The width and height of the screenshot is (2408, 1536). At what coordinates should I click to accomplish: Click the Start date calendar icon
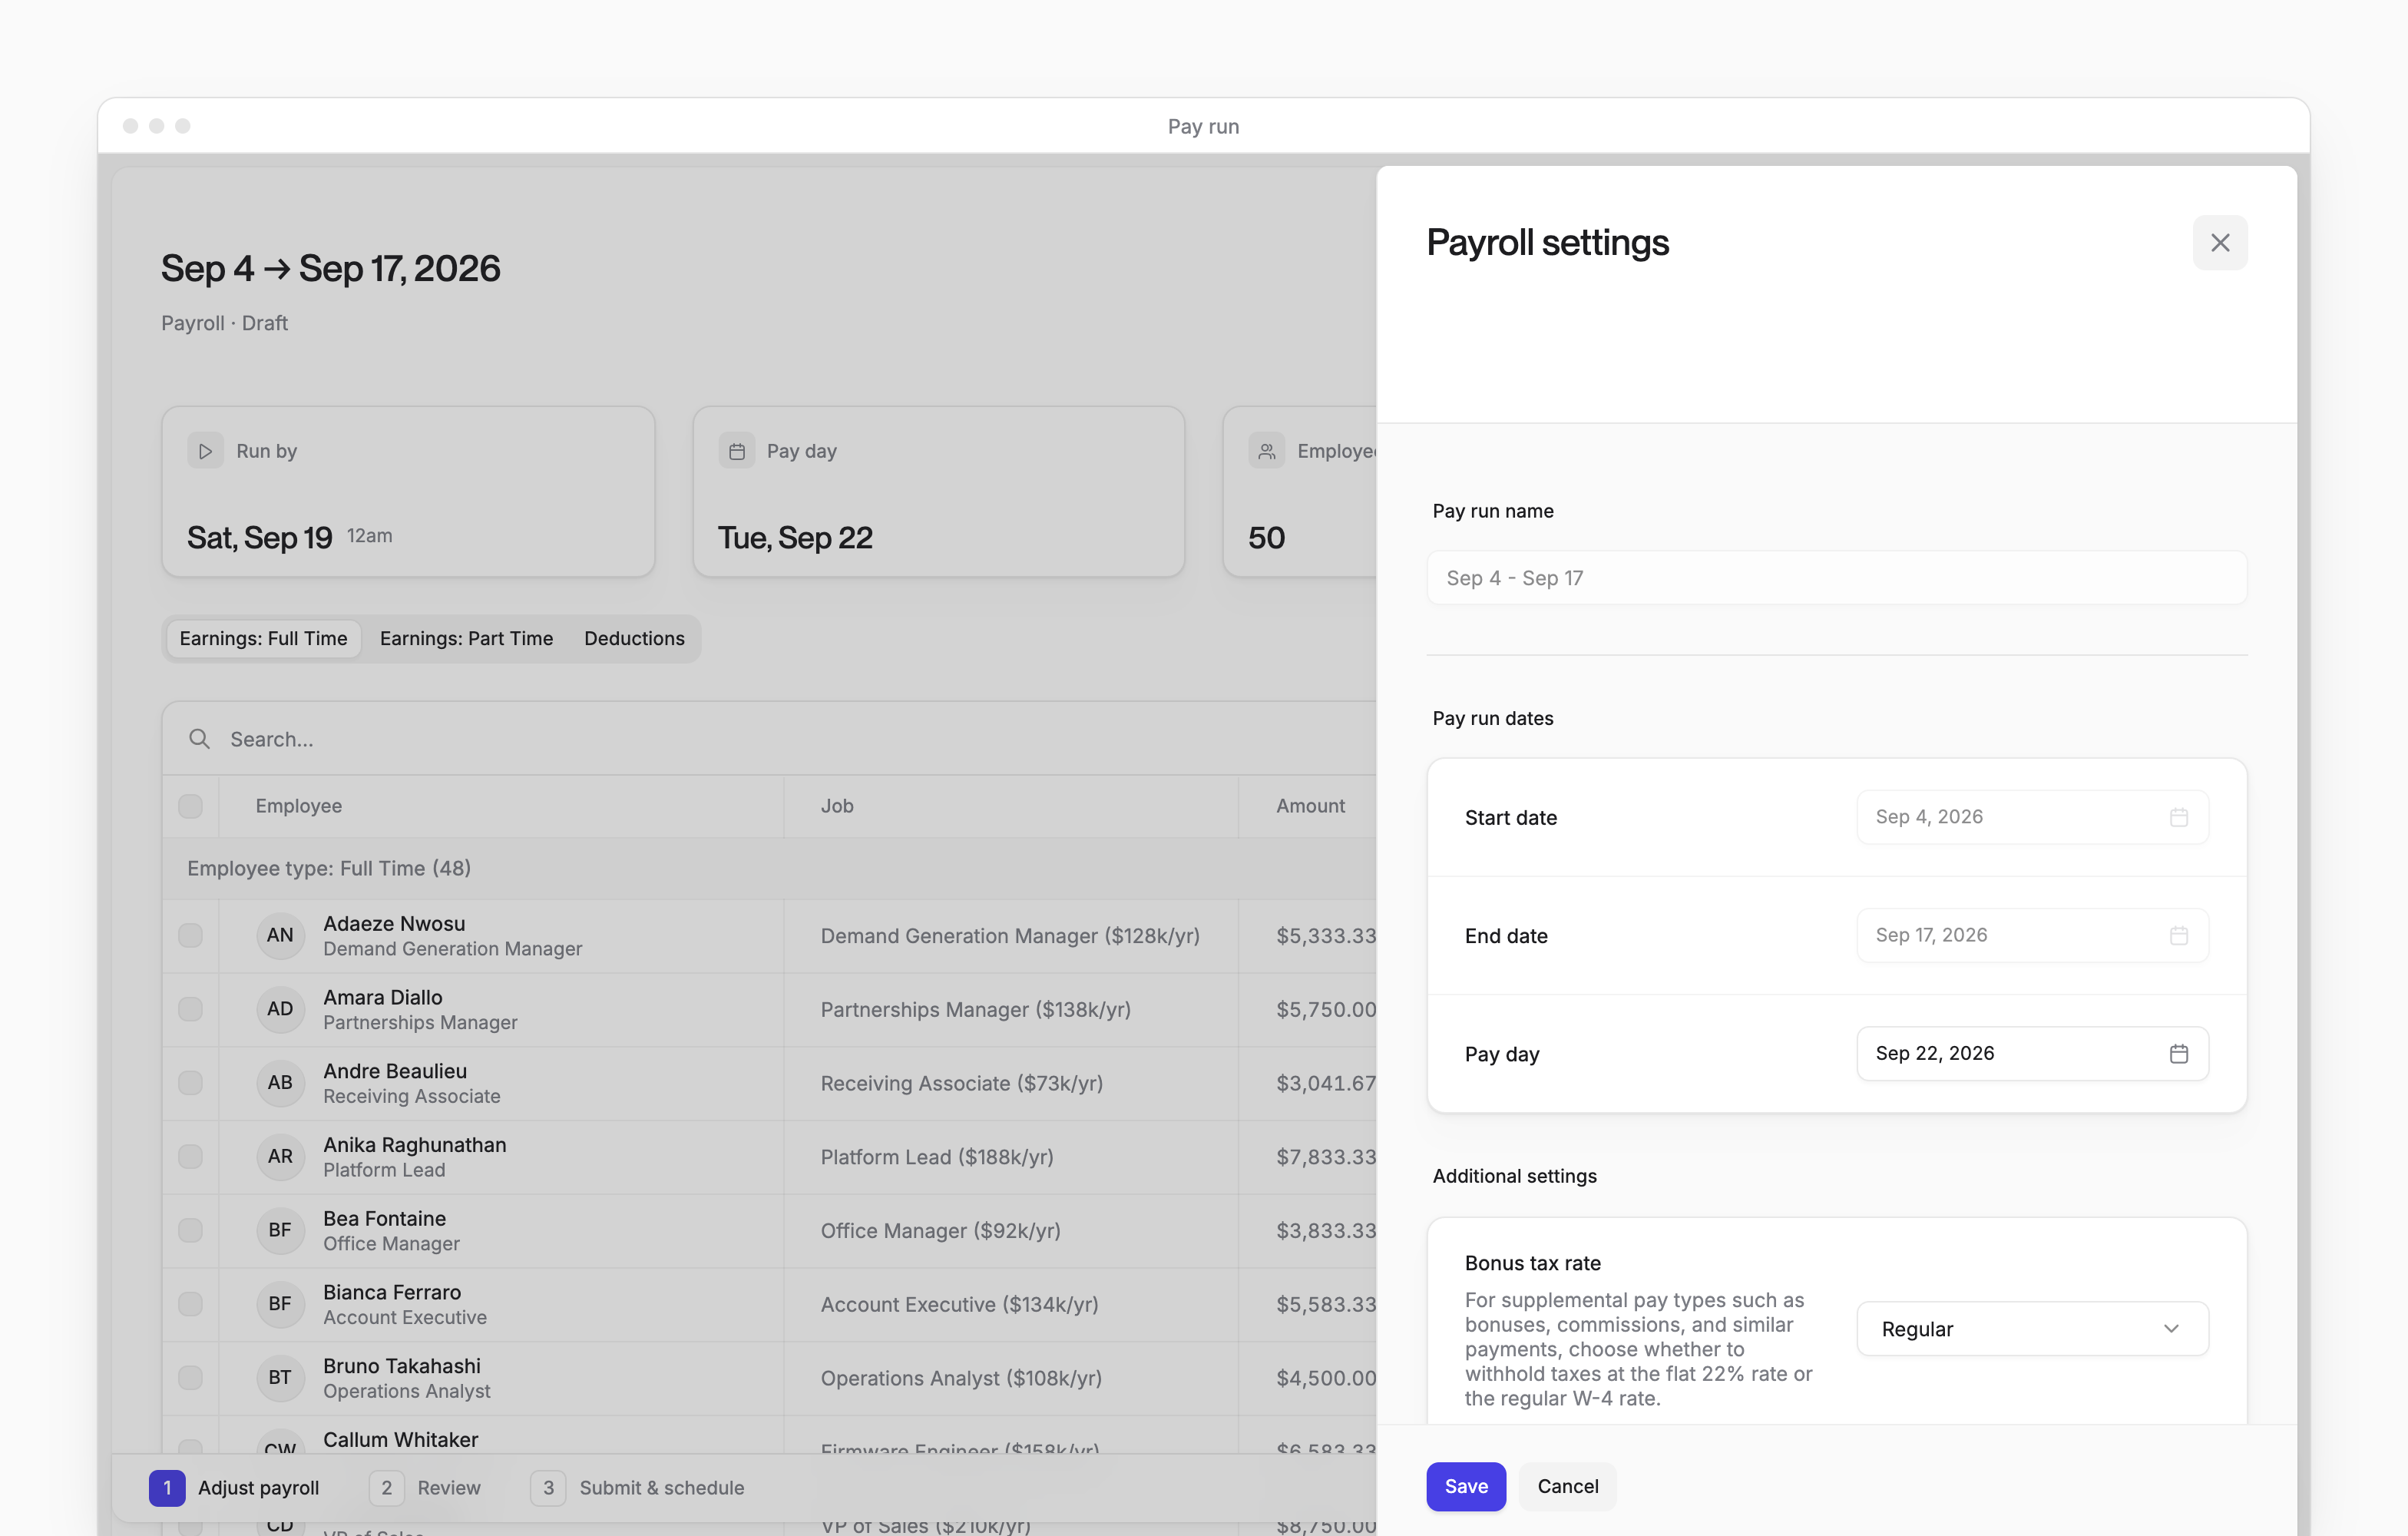(2178, 817)
